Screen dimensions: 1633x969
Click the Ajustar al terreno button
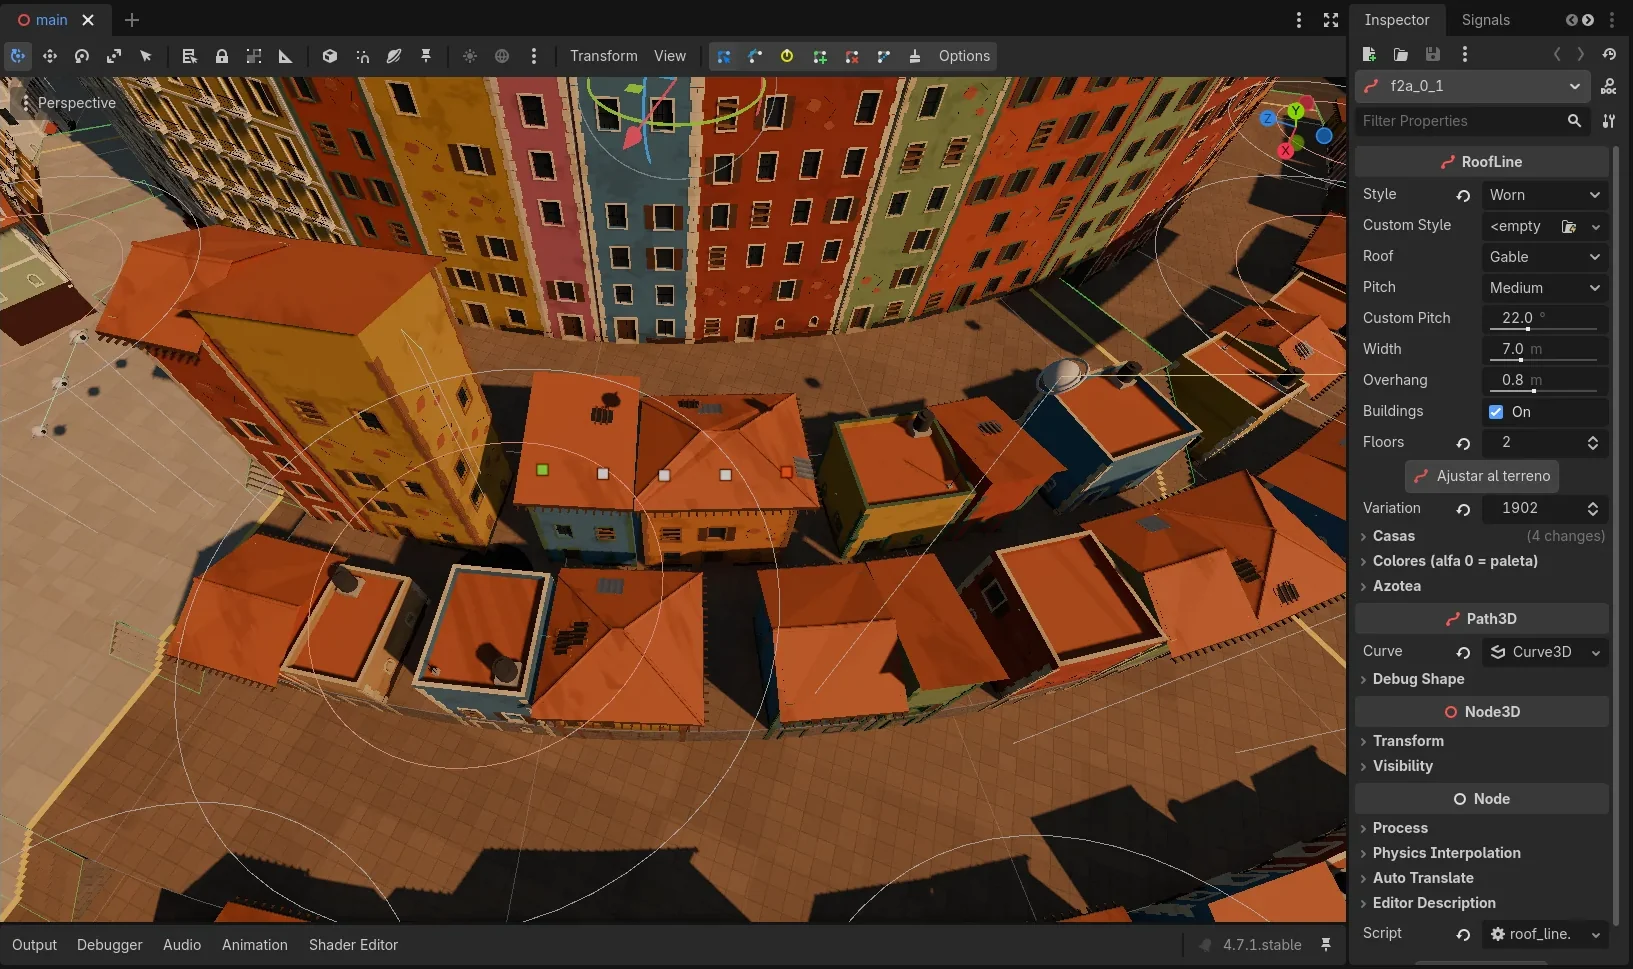pos(1482,476)
